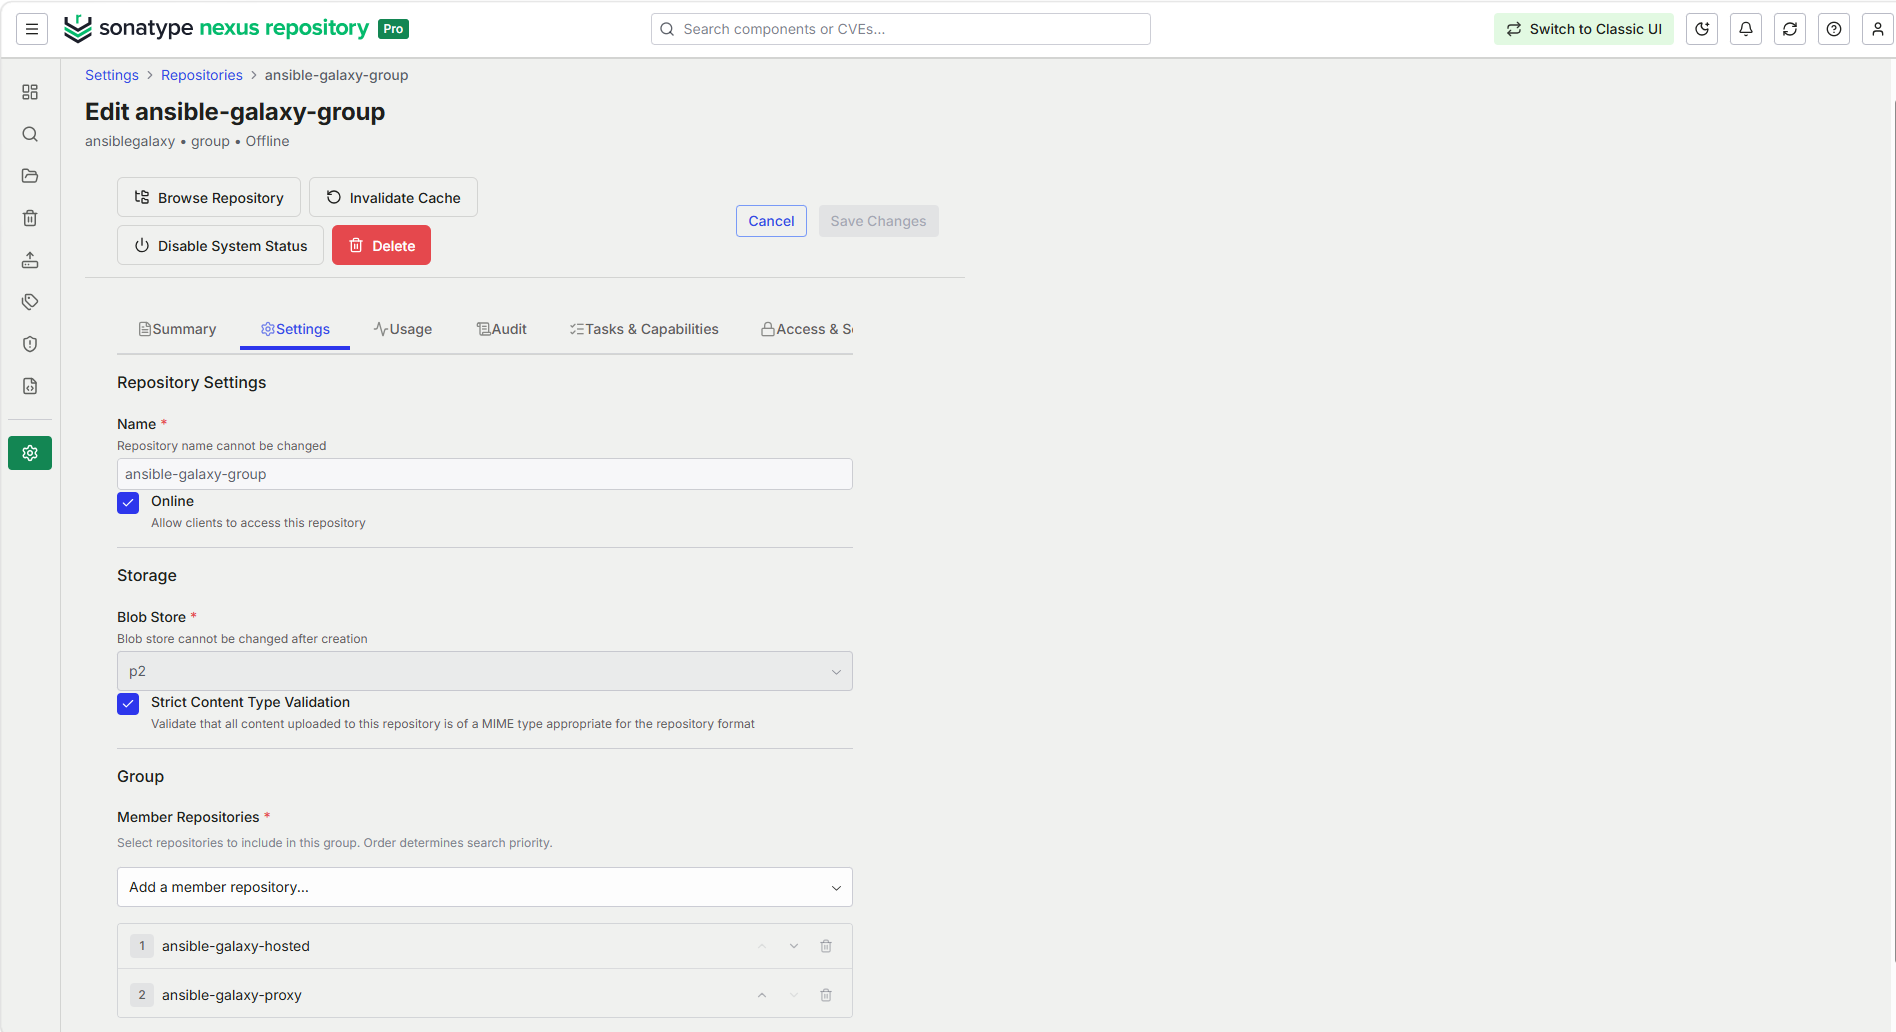Screen dimensions: 1896x1032
Task: Open the search icon in left sidebar
Action: (x=30, y=134)
